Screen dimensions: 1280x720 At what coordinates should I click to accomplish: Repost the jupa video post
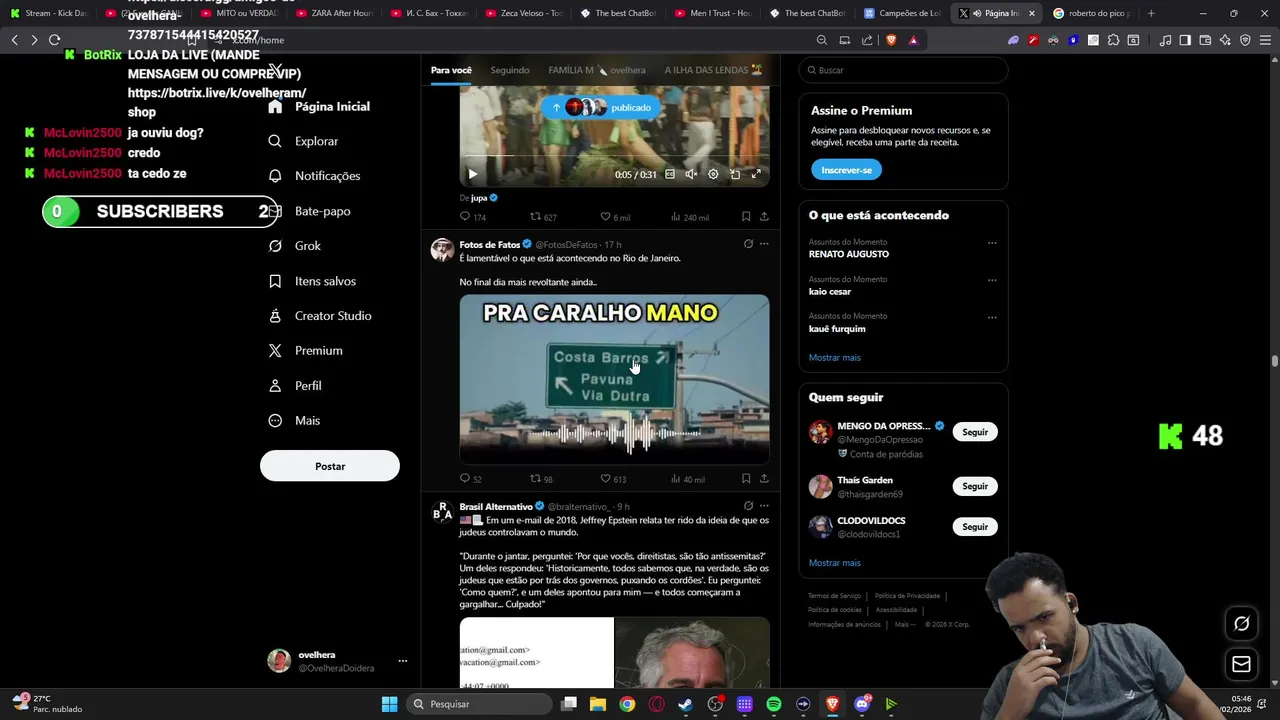click(x=543, y=217)
